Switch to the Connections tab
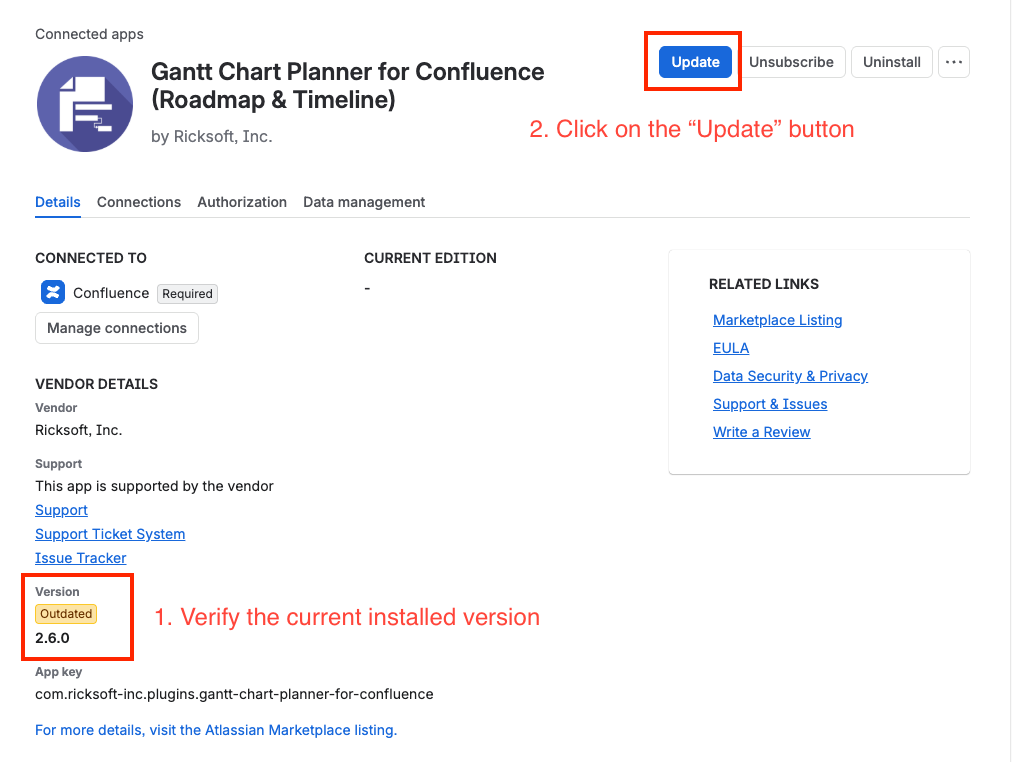The width and height of the screenshot is (1012, 762). pyautogui.click(x=139, y=202)
